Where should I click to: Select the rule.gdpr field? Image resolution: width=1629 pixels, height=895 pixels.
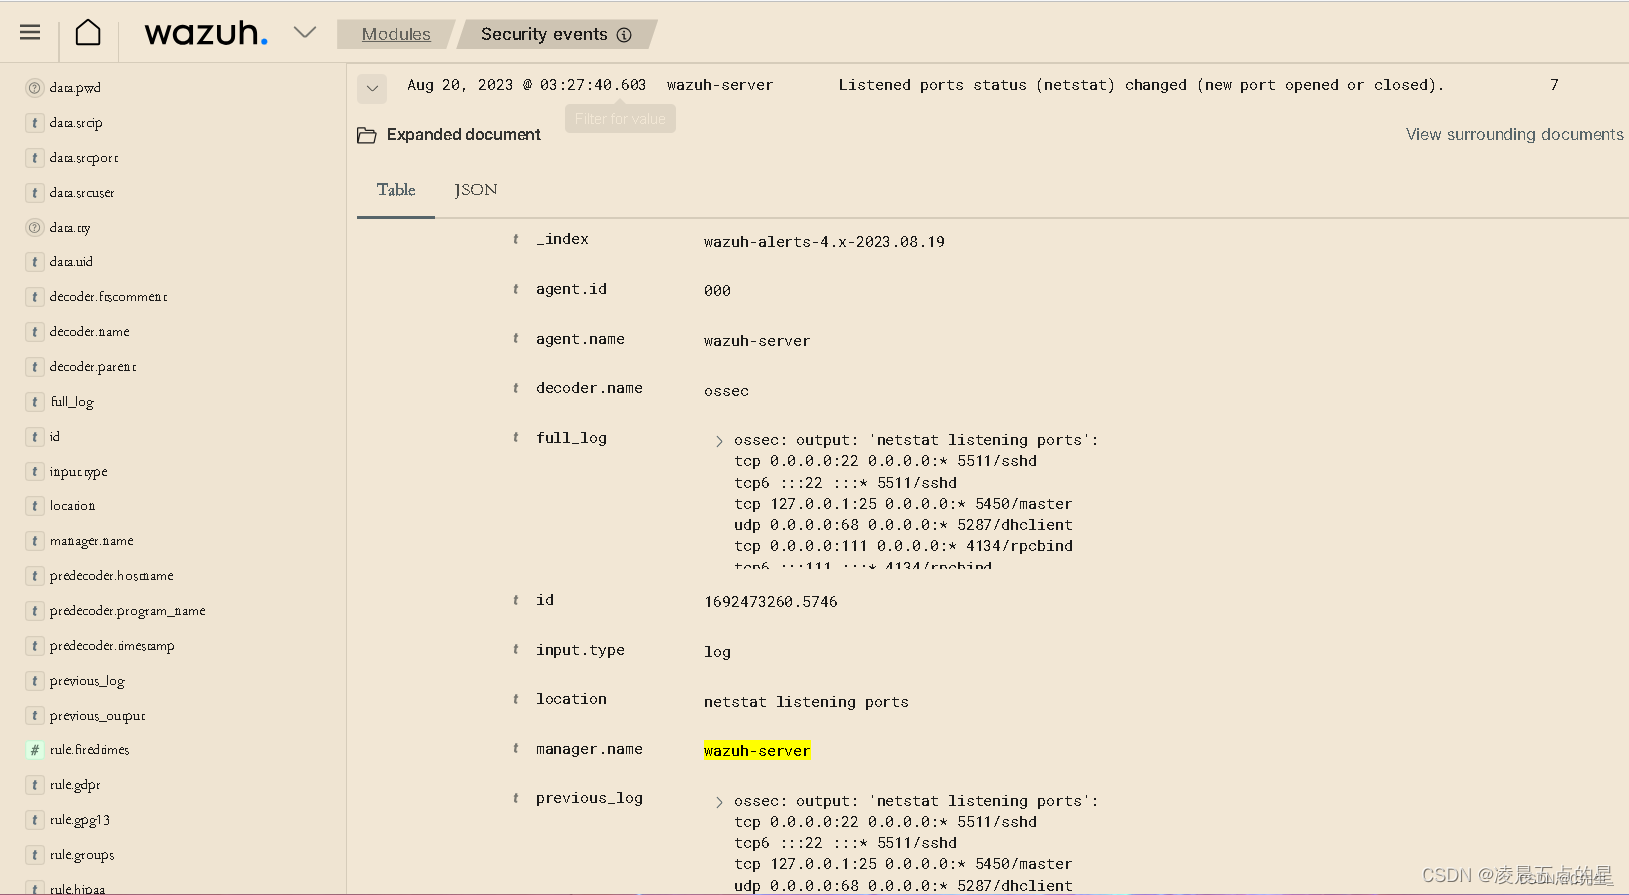(x=75, y=785)
